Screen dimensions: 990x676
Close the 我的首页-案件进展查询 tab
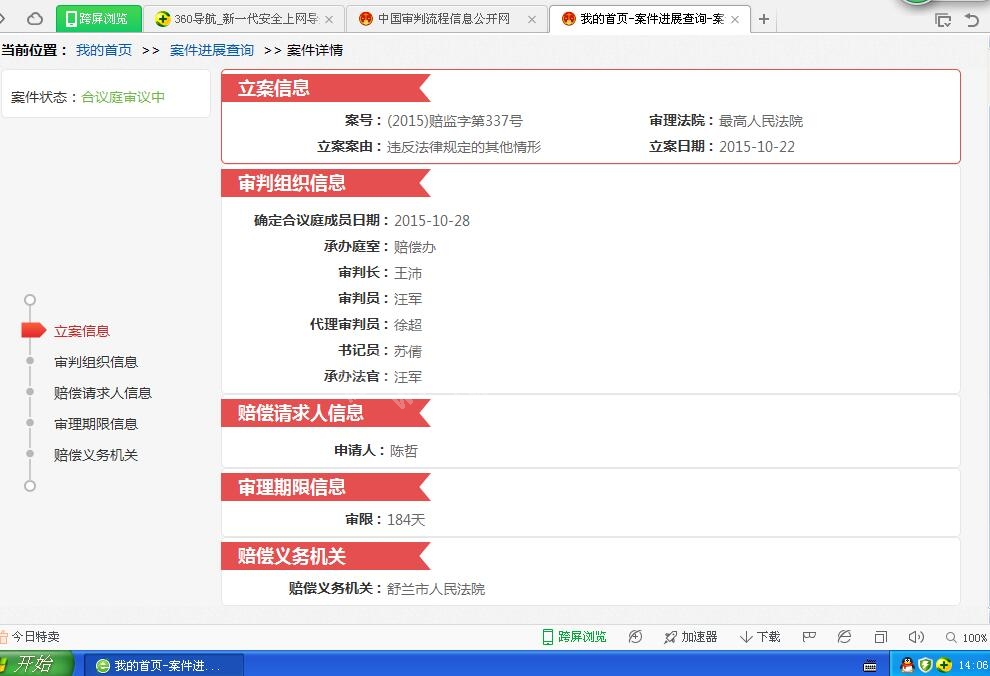735,20
